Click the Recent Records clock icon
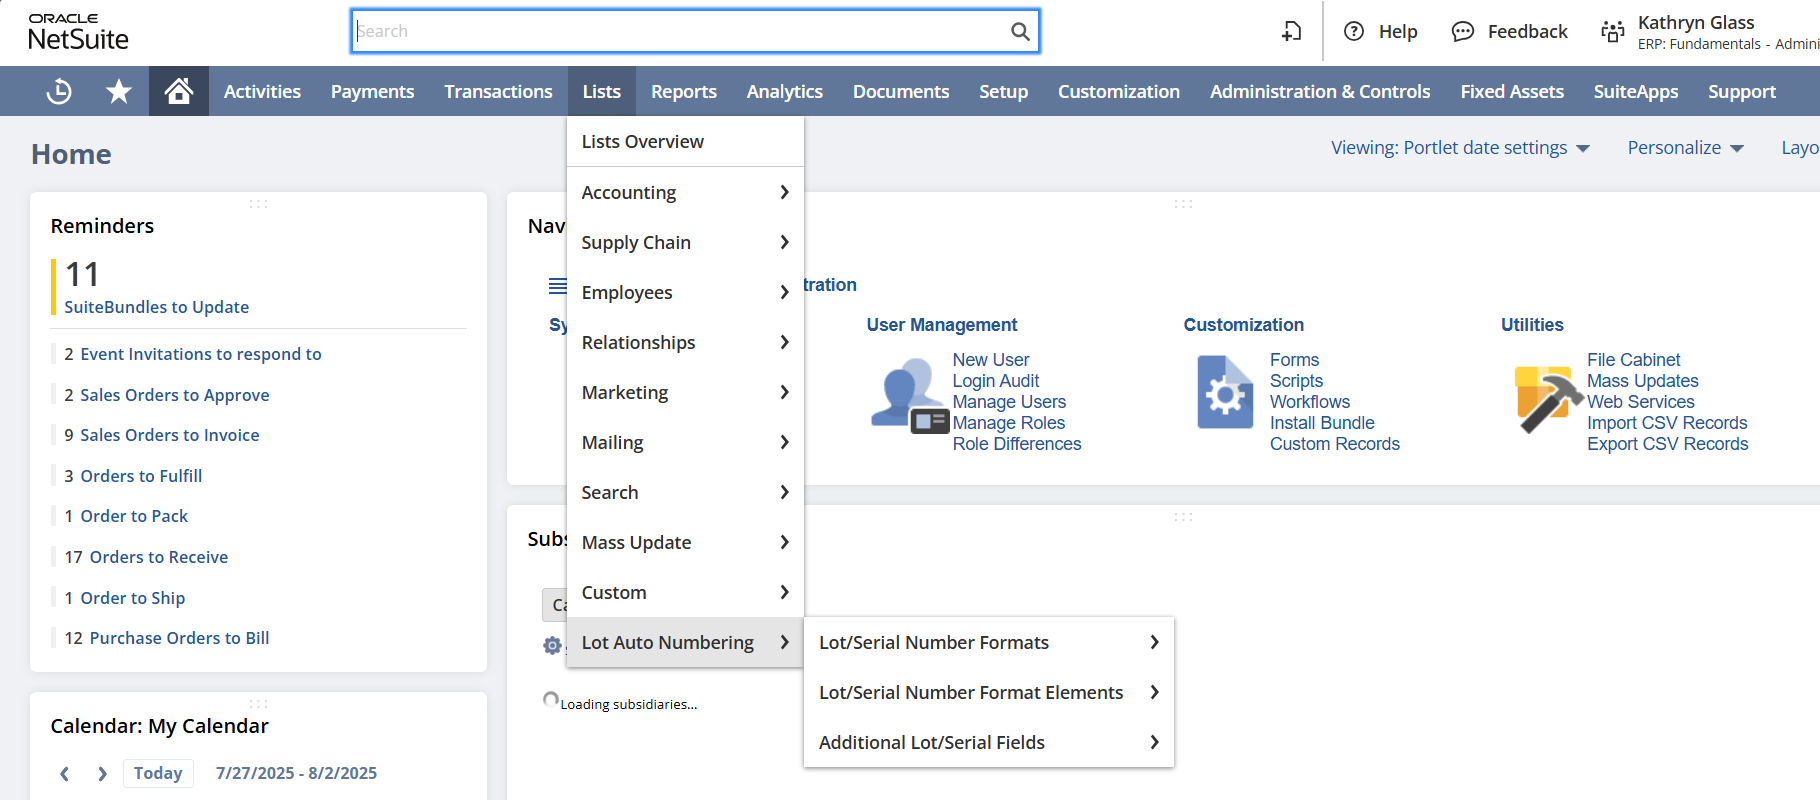 click(59, 91)
